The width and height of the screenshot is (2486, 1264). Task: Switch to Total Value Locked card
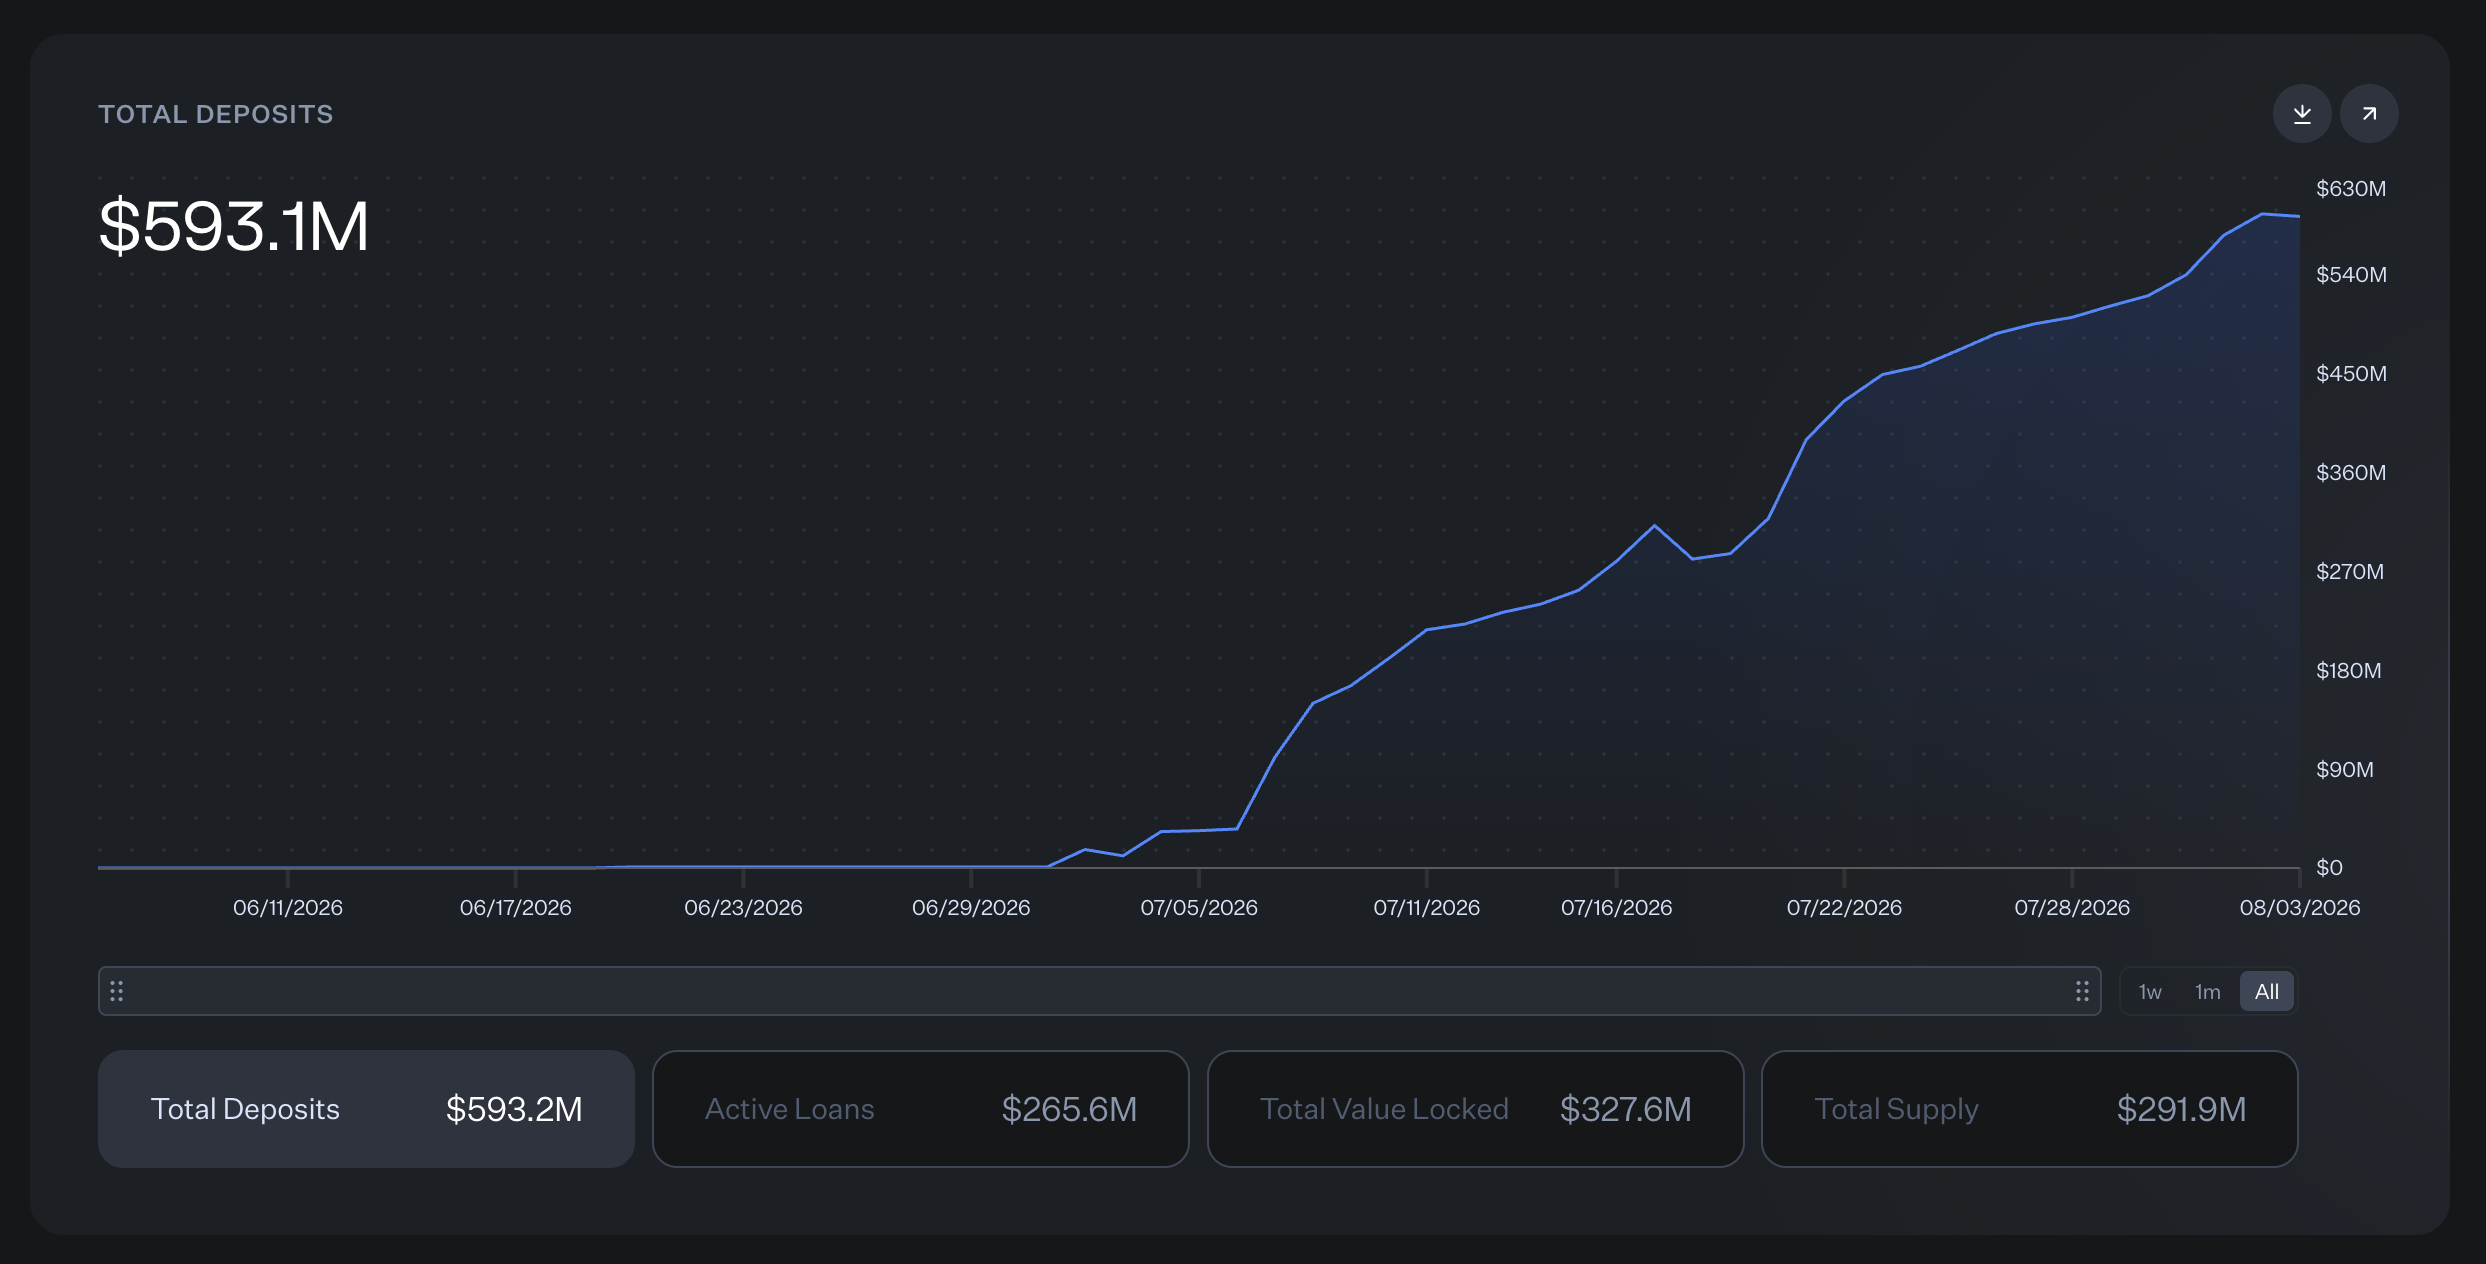click(x=1476, y=1109)
